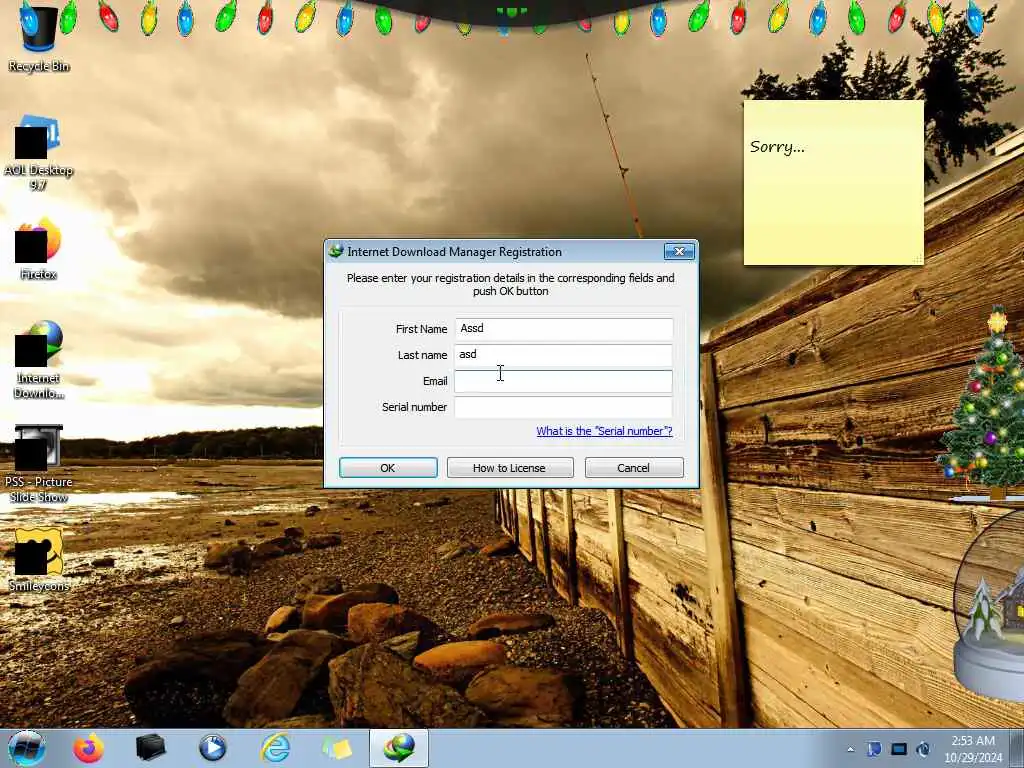The height and width of the screenshot is (768, 1024).
Task: Click the How to License button
Action: click(x=509, y=468)
